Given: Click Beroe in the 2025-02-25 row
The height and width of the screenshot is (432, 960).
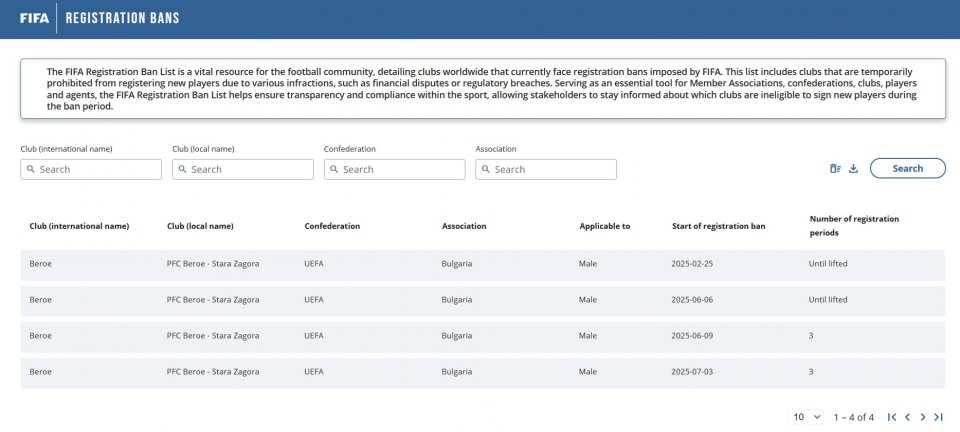Looking at the screenshot, I should point(40,264).
